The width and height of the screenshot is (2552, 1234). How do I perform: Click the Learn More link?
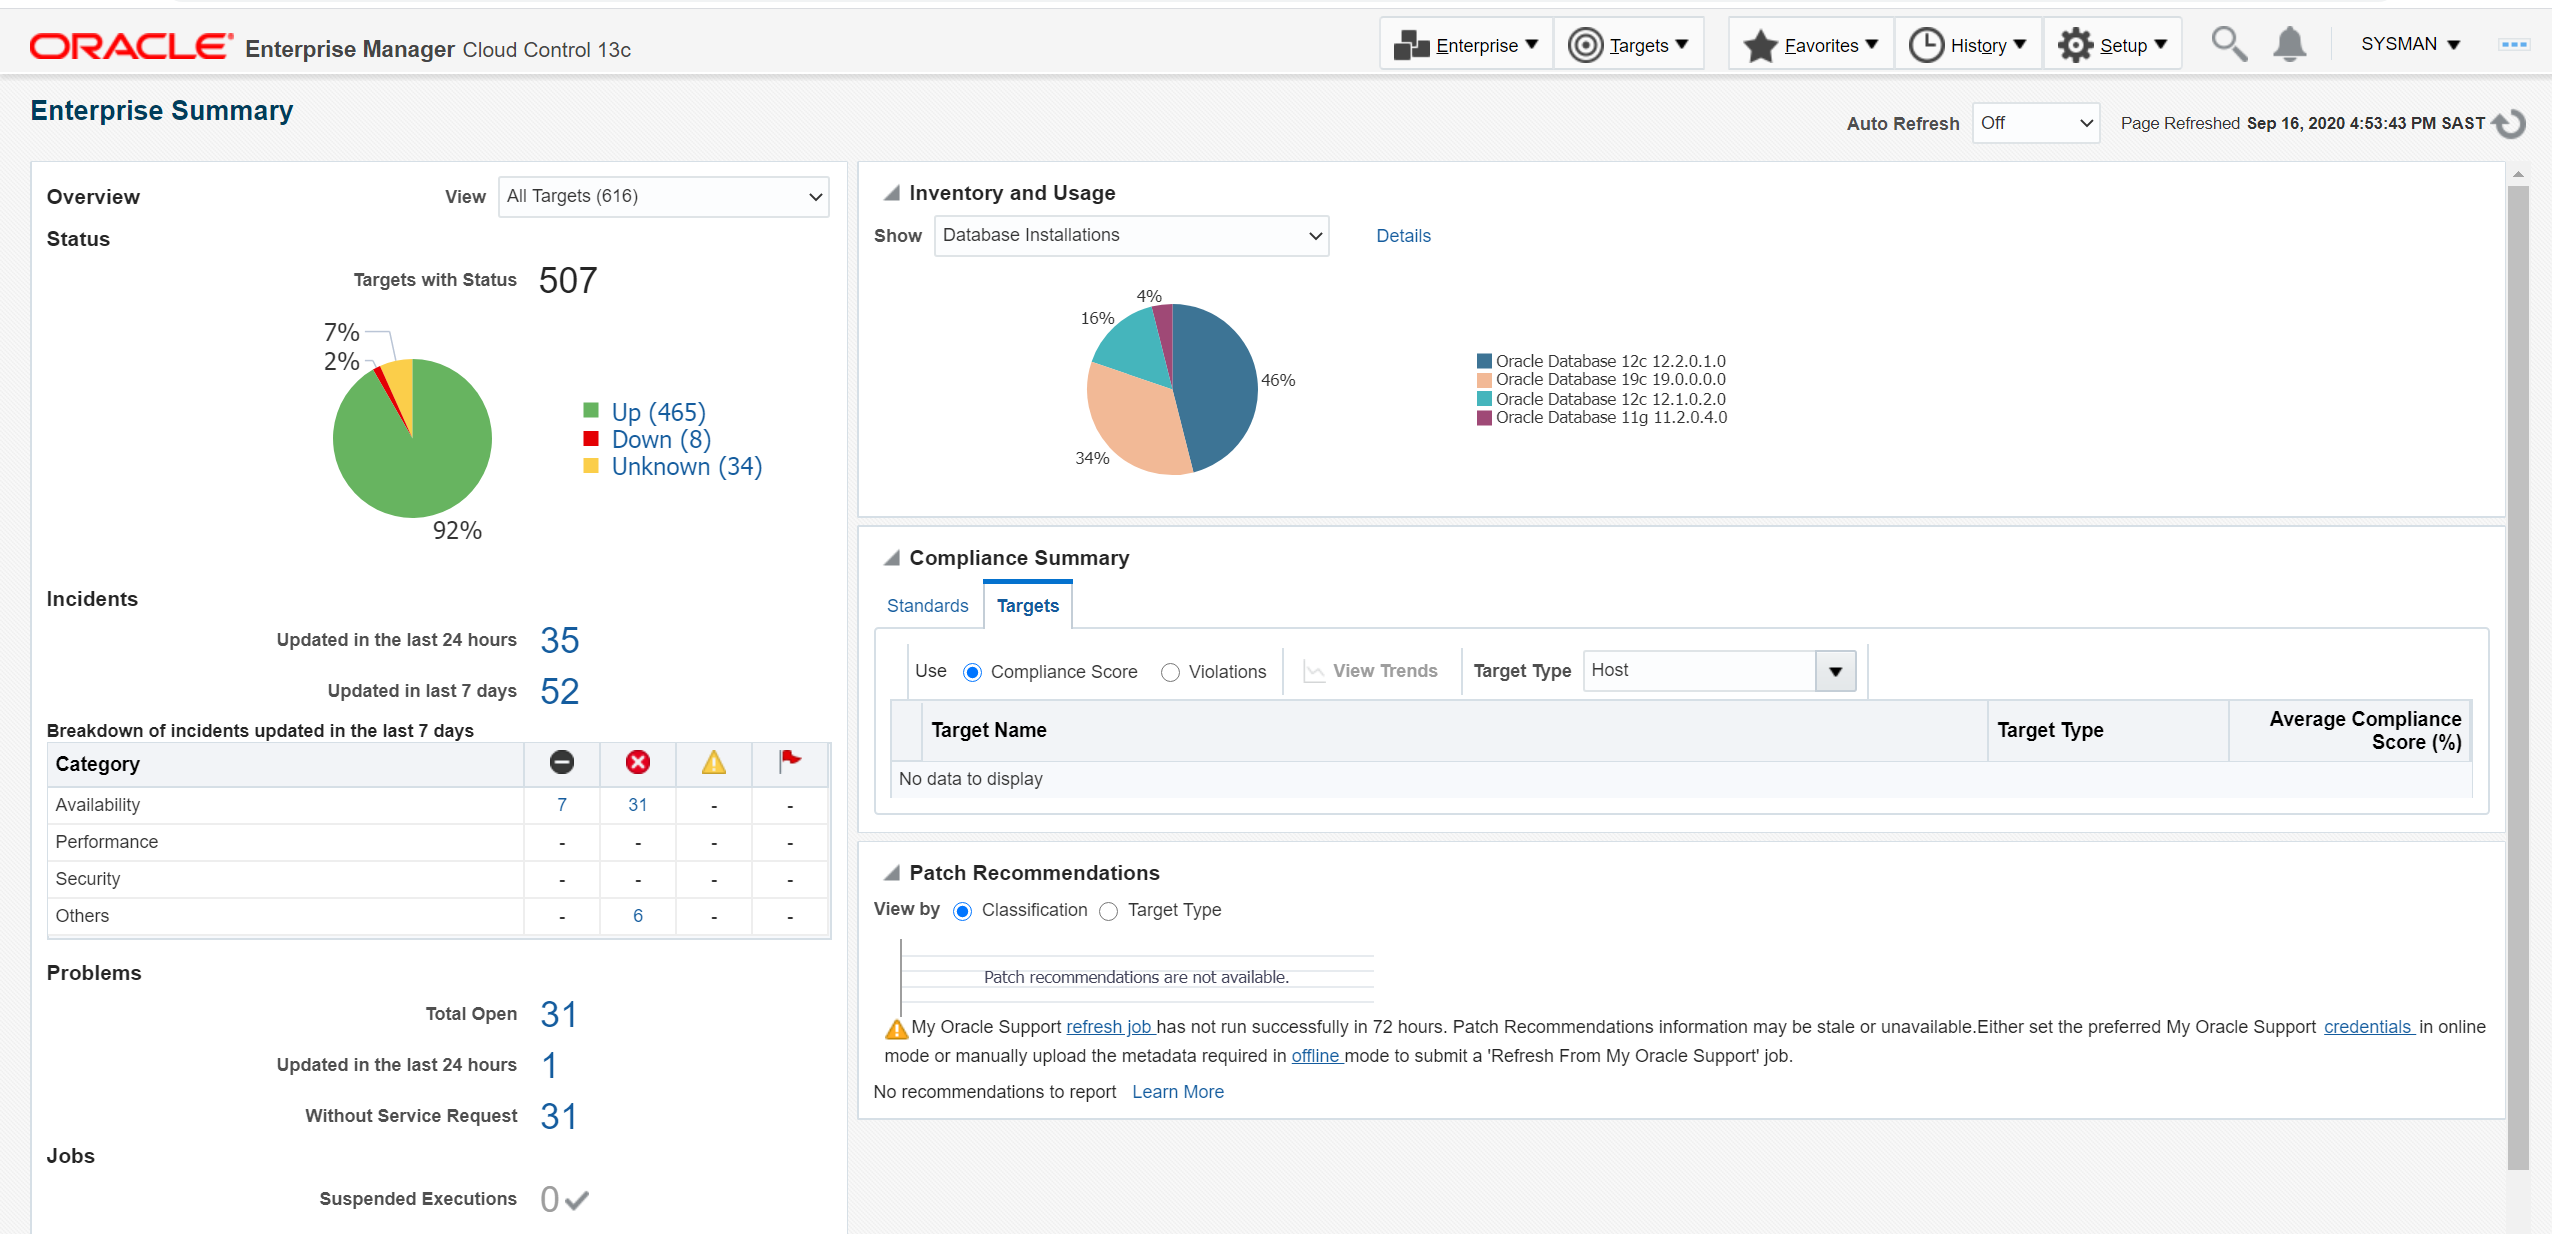1177,1092
